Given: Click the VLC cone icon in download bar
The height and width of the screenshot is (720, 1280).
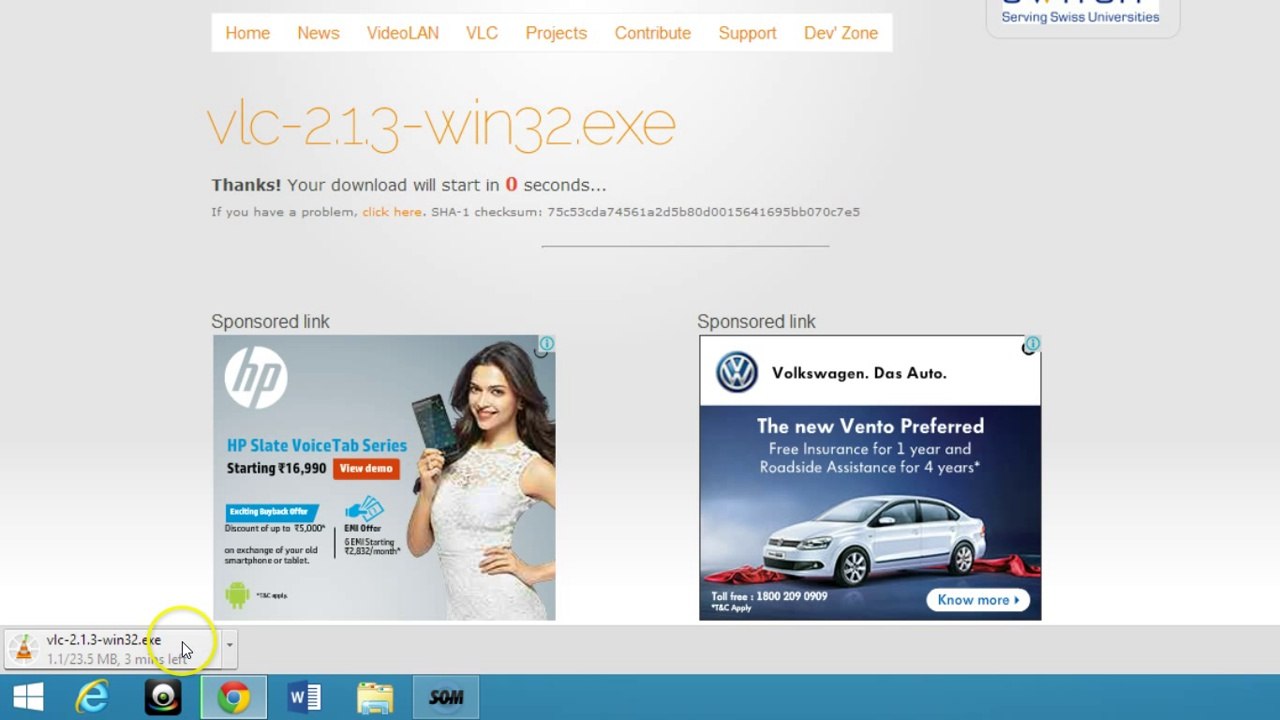Looking at the screenshot, I should point(24,649).
